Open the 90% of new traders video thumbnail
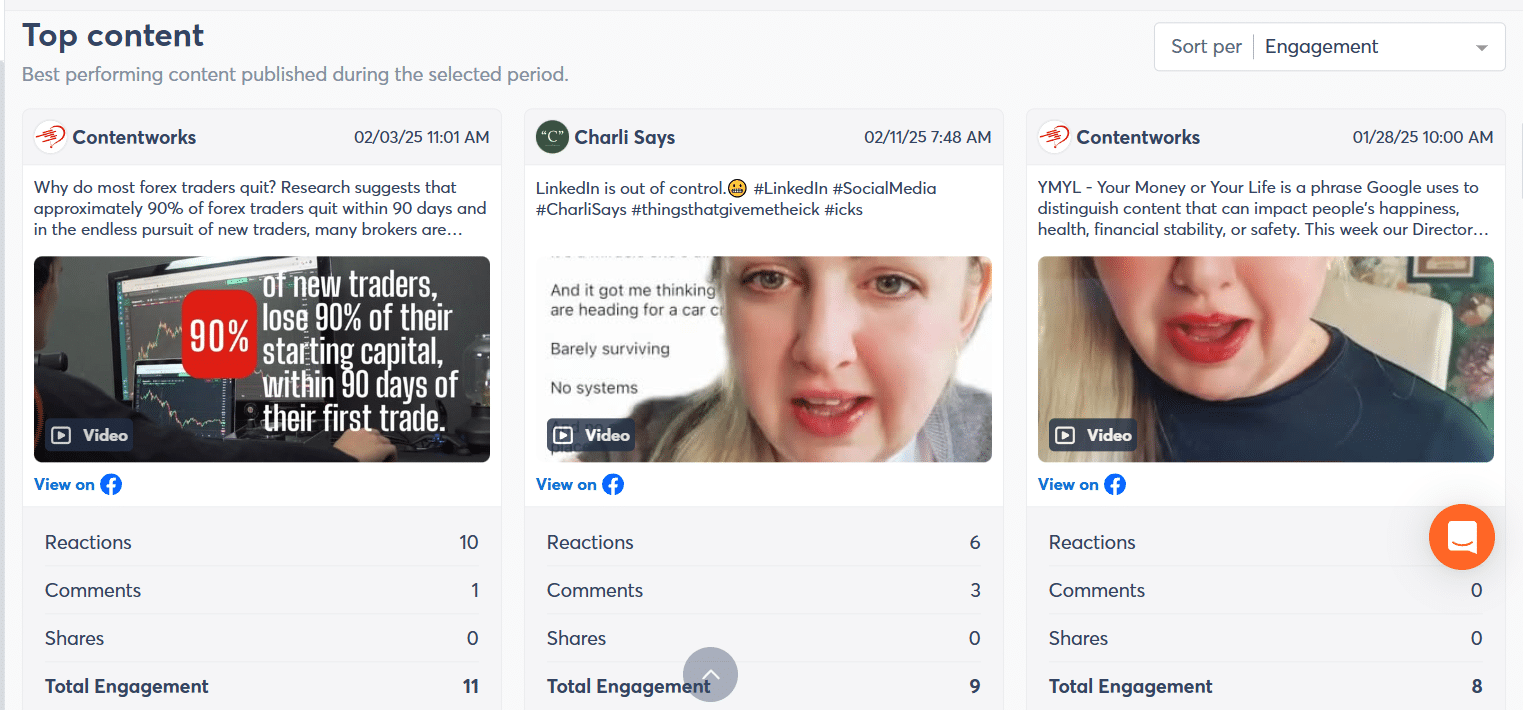The image size is (1523, 710). coord(262,359)
